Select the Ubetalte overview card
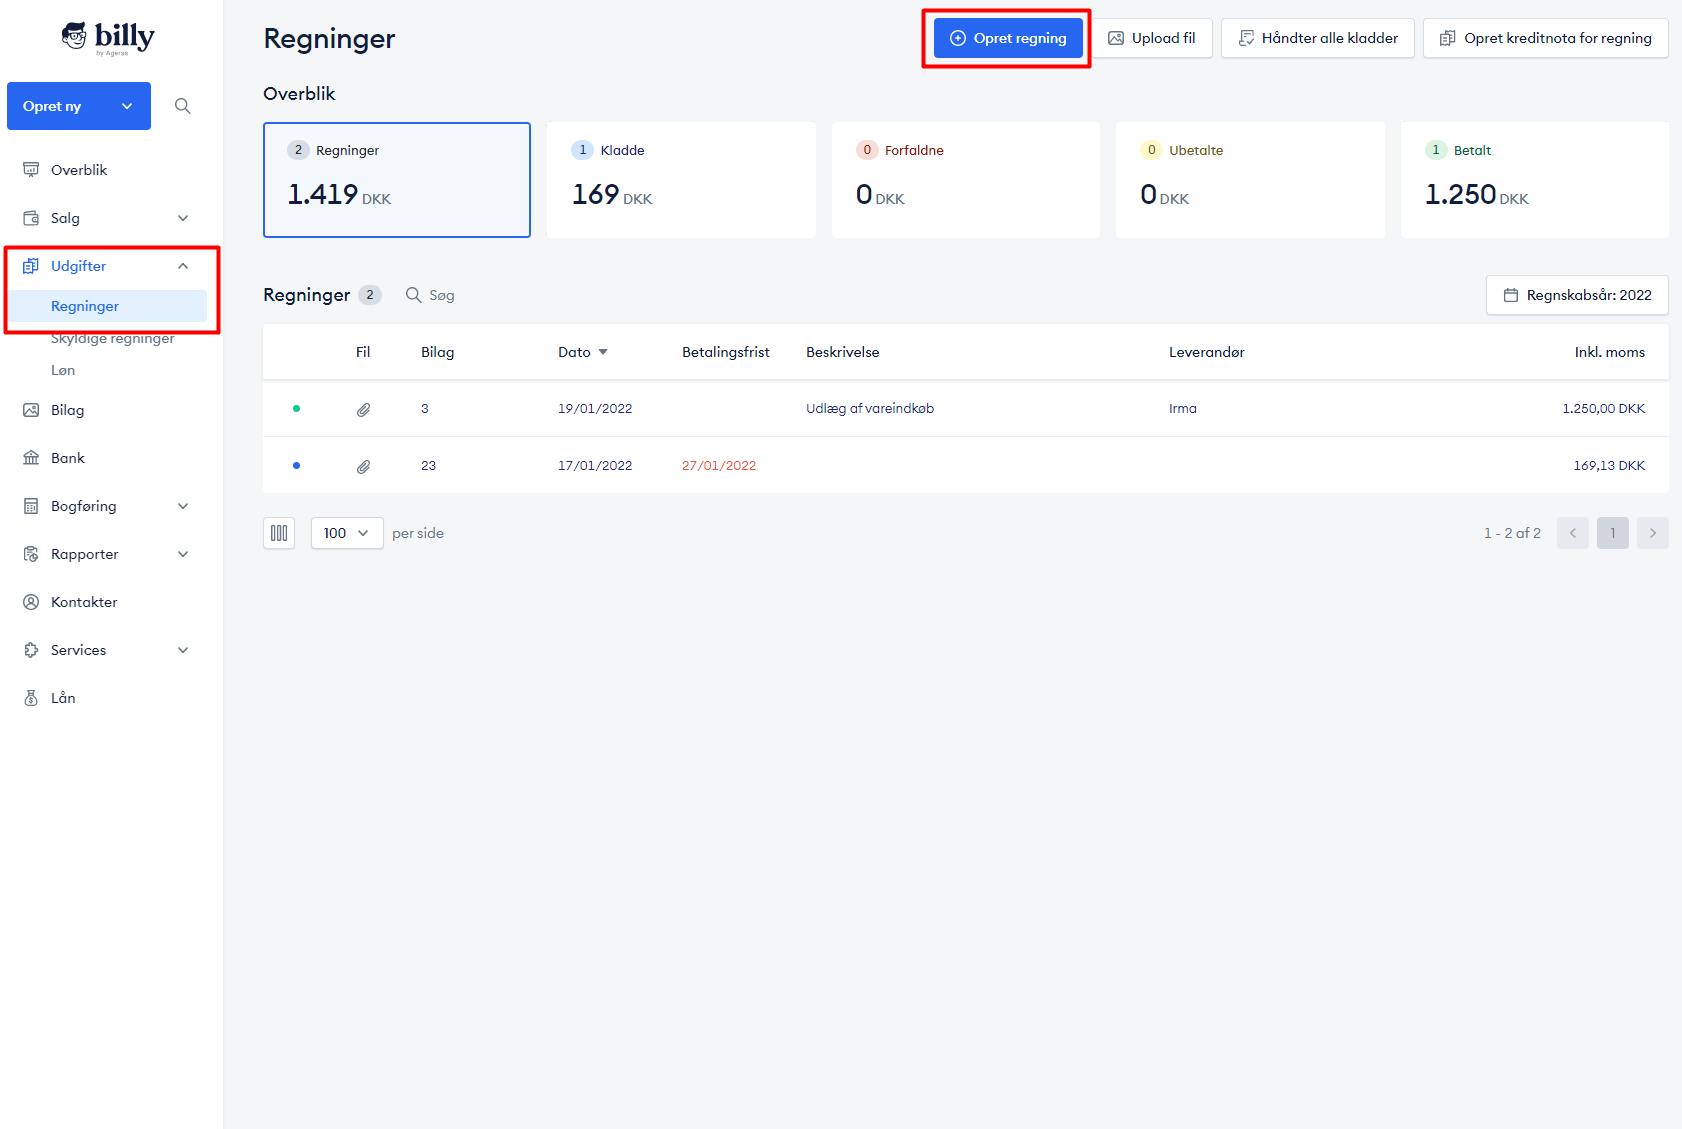Screen dimensions: 1682x1129 pyautogui.click(x=1250, y=180)
